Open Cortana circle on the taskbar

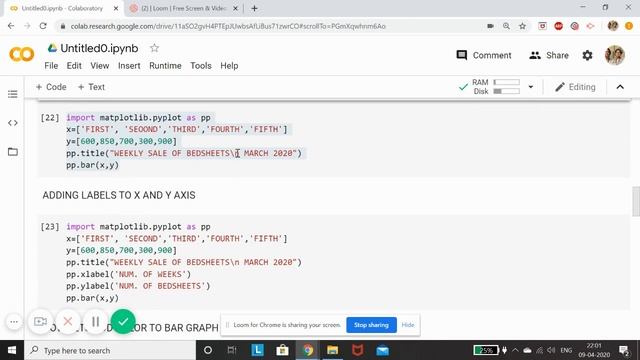[x=208, y=350]
